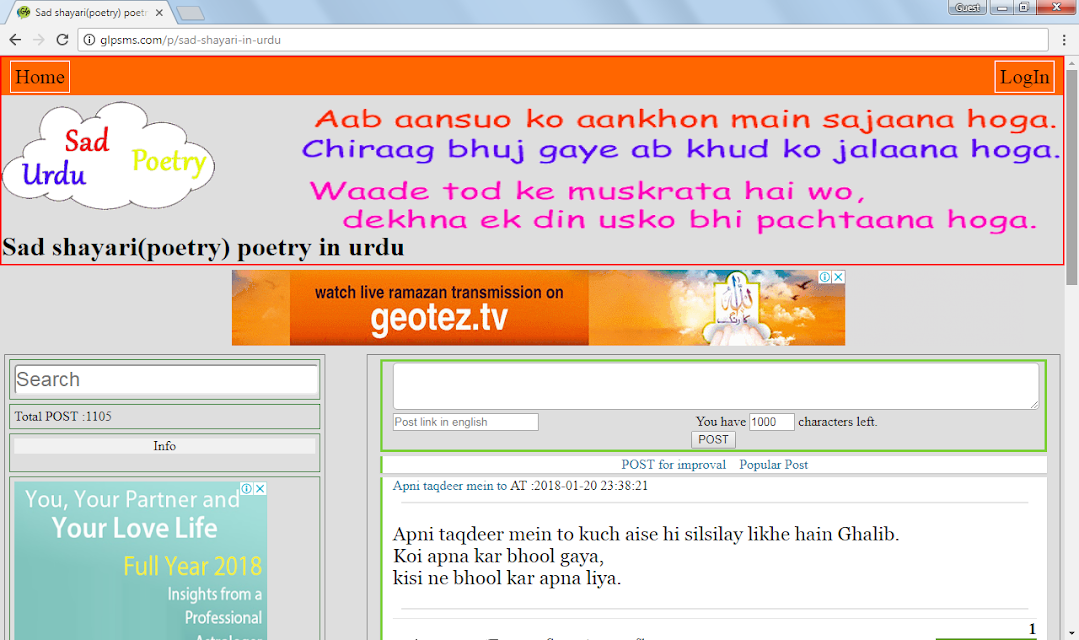This screenshot has width=1079, height=640.
Task: Click the heading Sad shayari(poetry) poetry in urdu
Action: point(203,248)
